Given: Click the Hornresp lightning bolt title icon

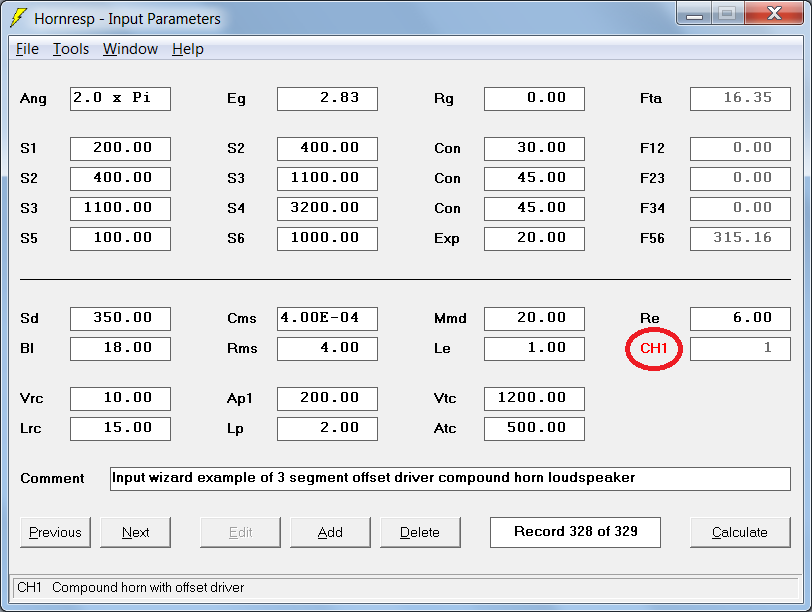Looking at the screenshot, I should tap(18, 18).
